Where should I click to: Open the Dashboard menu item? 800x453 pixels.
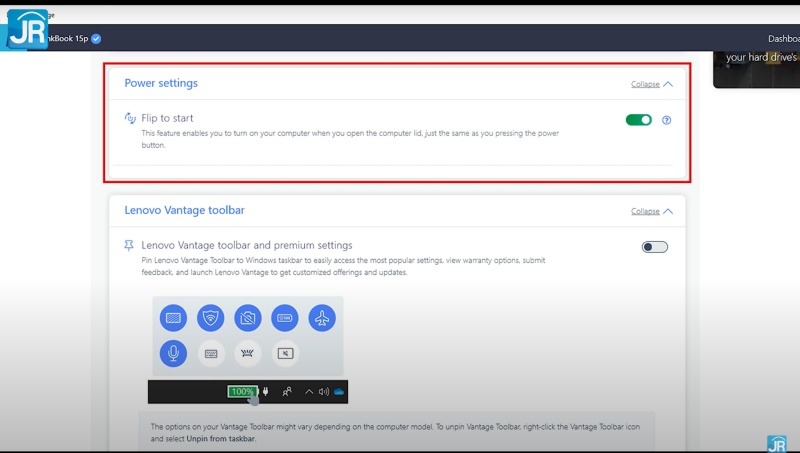[x=784, y=39]
